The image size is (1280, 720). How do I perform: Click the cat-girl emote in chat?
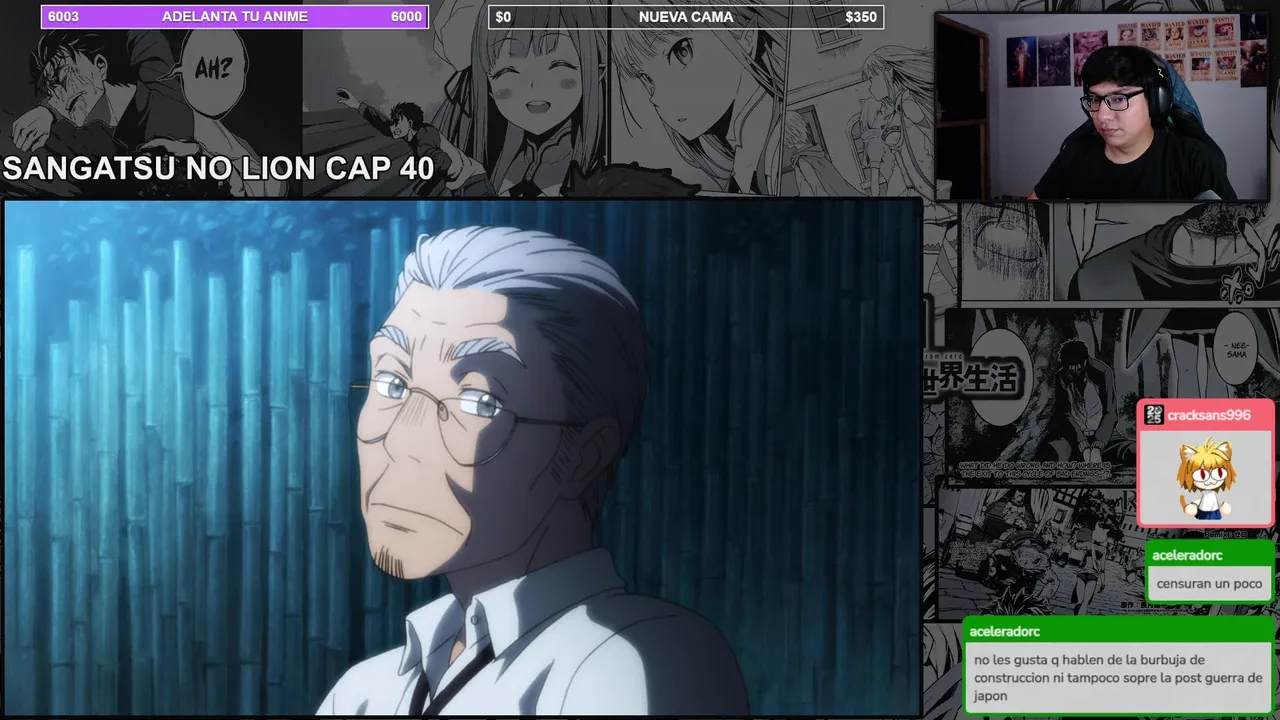(x=1206, y=477)
